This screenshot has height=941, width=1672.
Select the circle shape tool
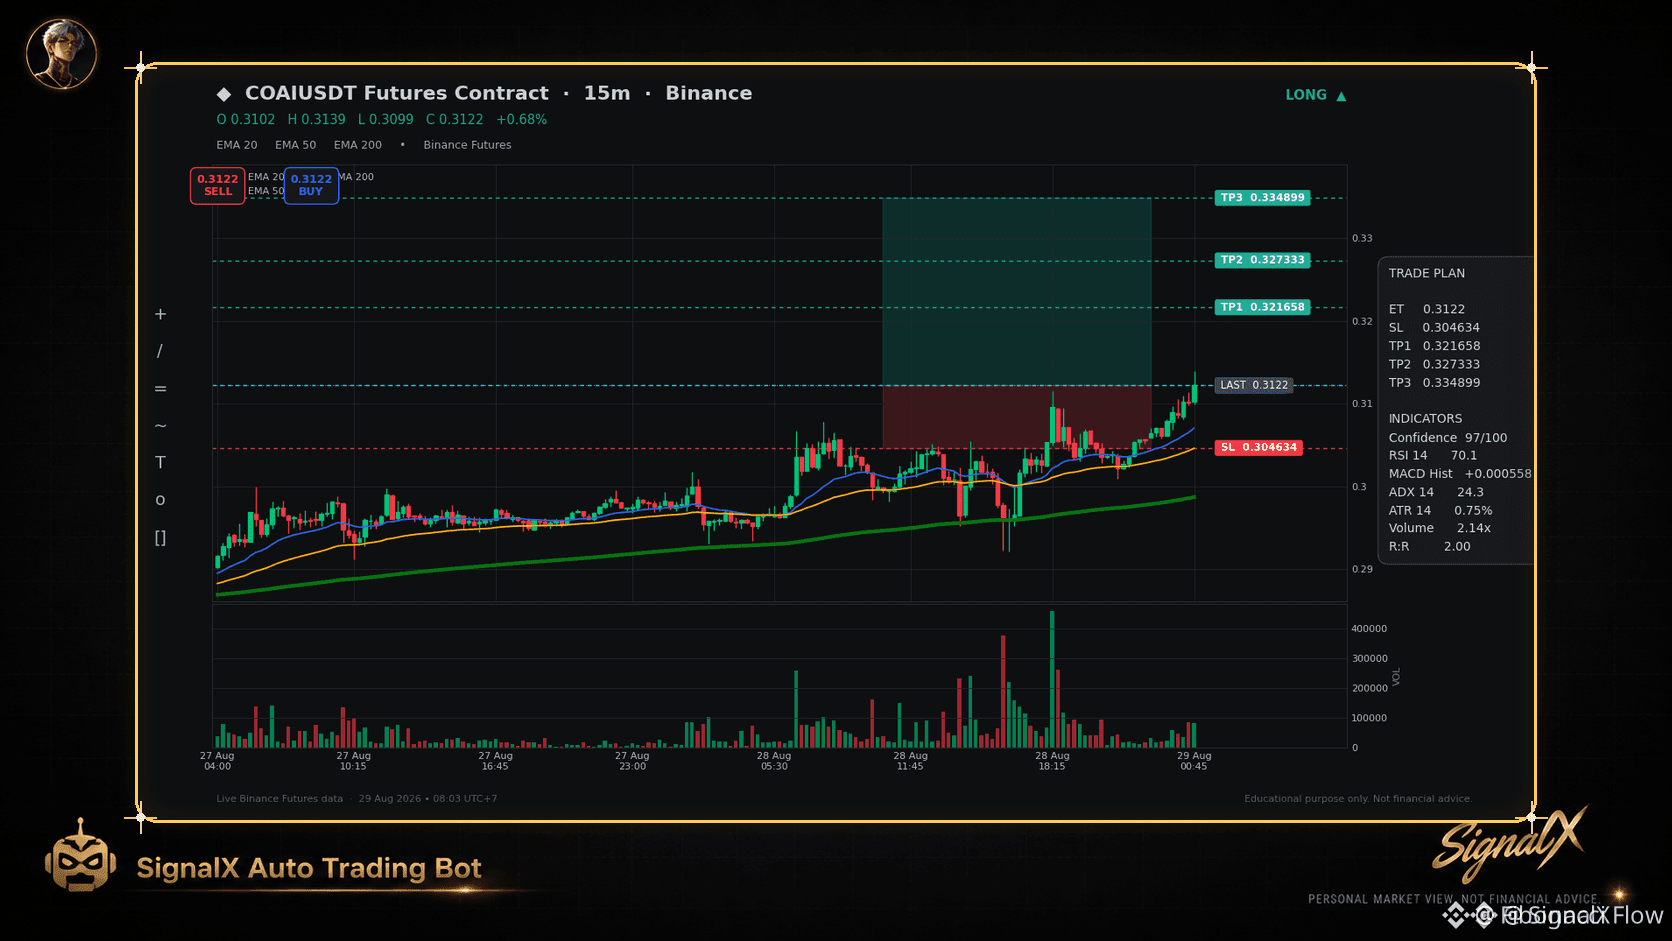tap(160, 500)
